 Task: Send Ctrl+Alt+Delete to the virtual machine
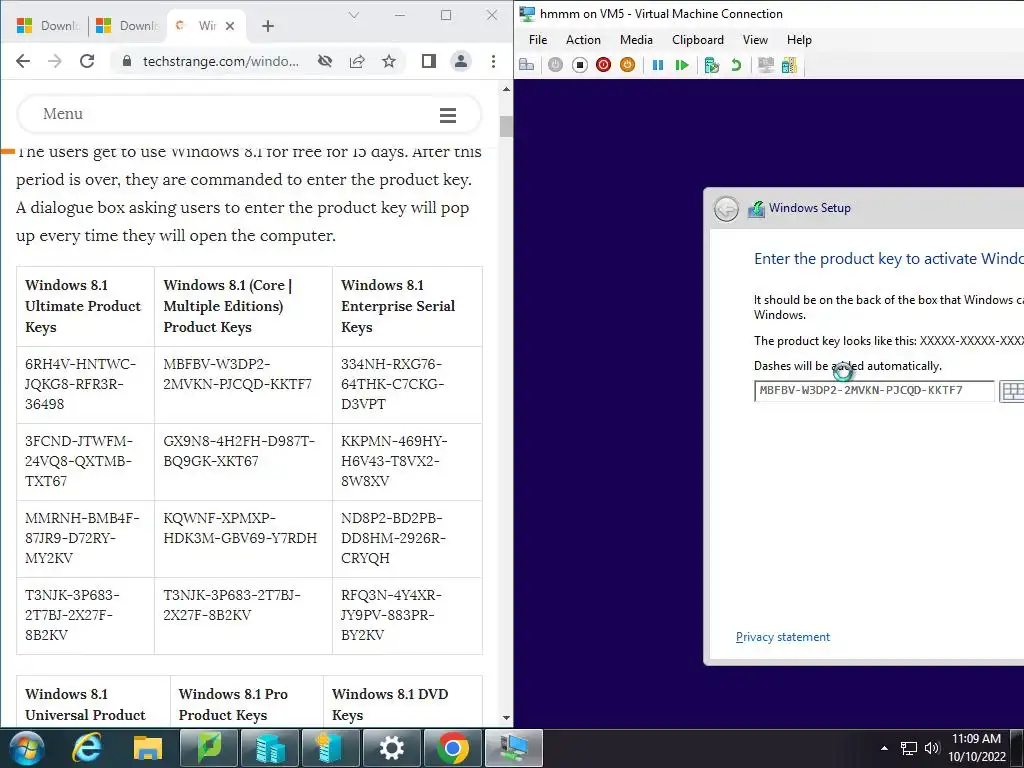[x=526, y=65]
